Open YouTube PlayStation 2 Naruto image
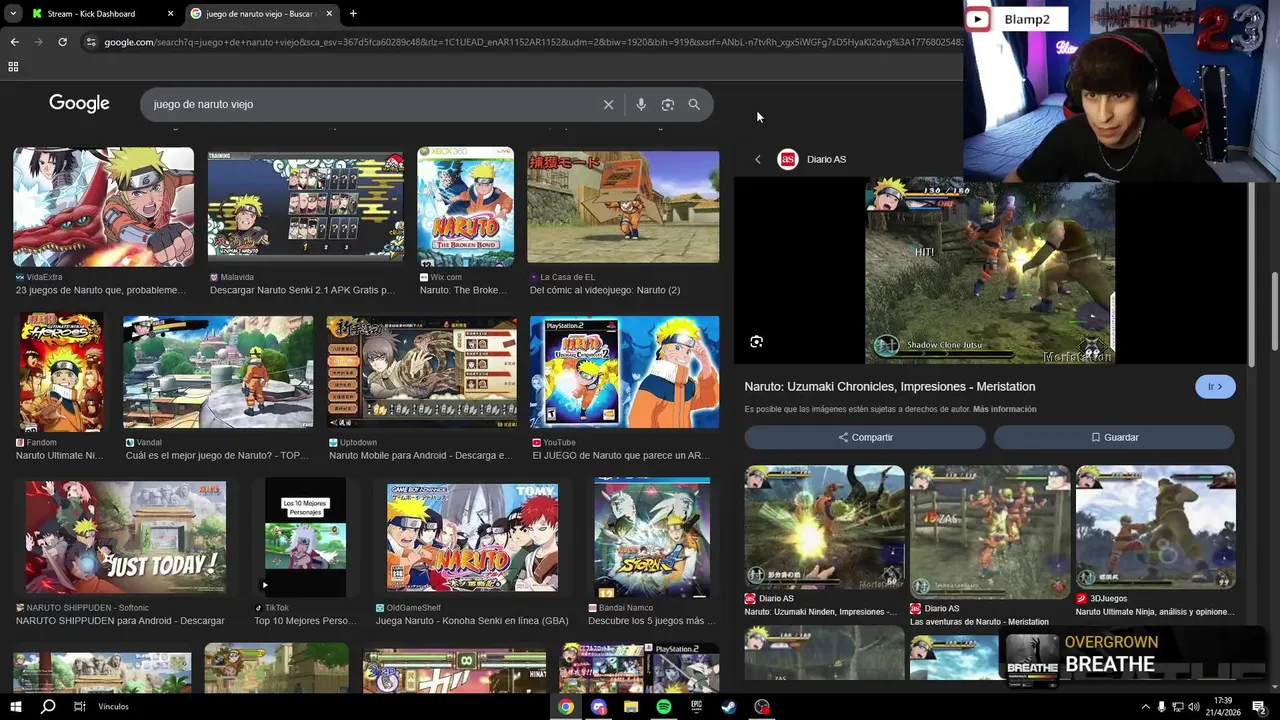The width and height of the screenshot is (1280, 720). tap(624, 372)
